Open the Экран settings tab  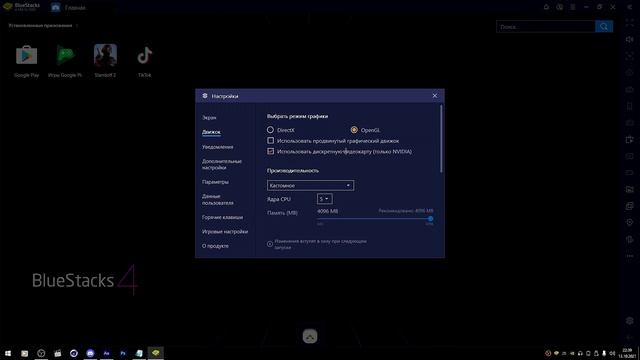click(209, 118)
